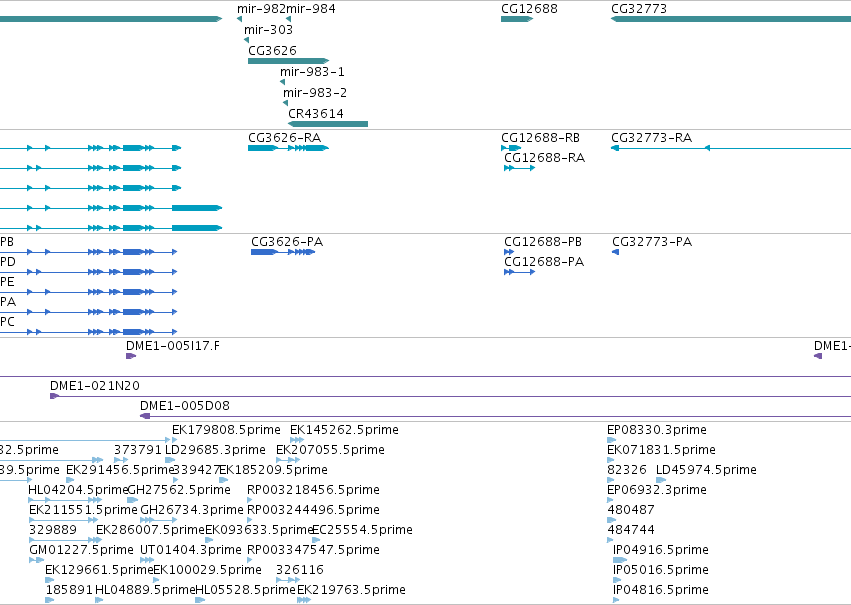851x605 pixels.
Task: Select the PE protein isoform label
Action: pyautogui.click(x=7, y=282)
